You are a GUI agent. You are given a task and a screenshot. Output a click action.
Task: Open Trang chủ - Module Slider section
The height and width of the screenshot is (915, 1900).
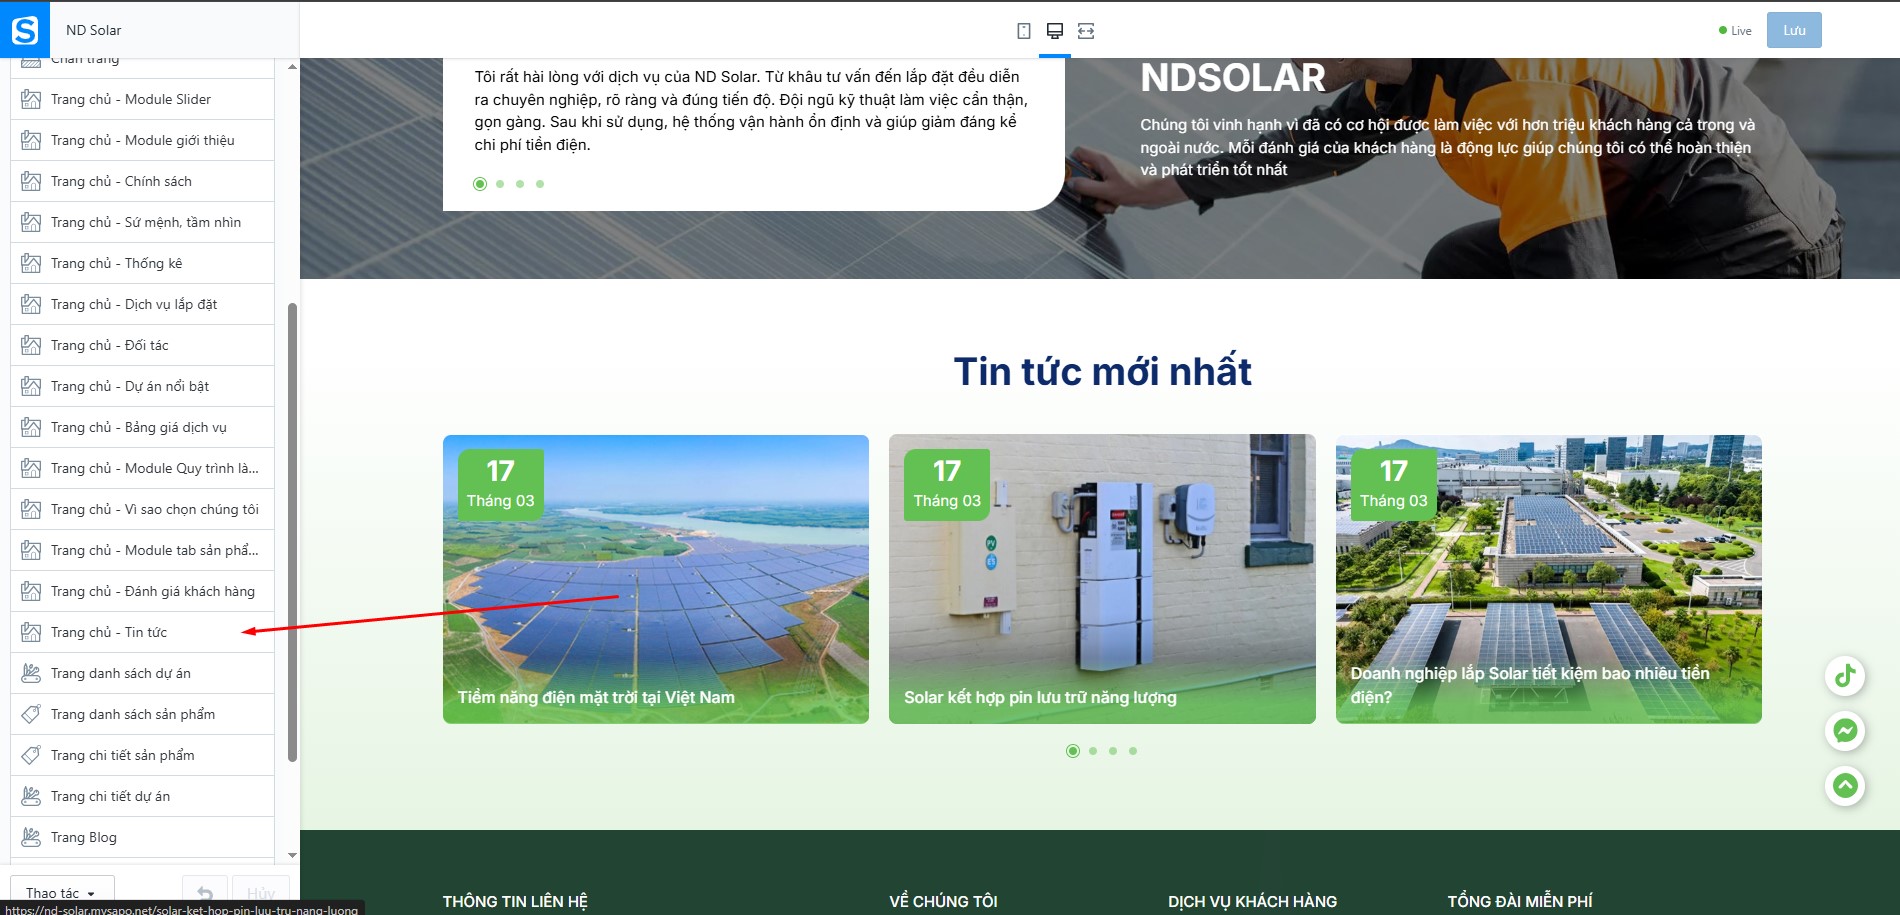click(142, 99)
